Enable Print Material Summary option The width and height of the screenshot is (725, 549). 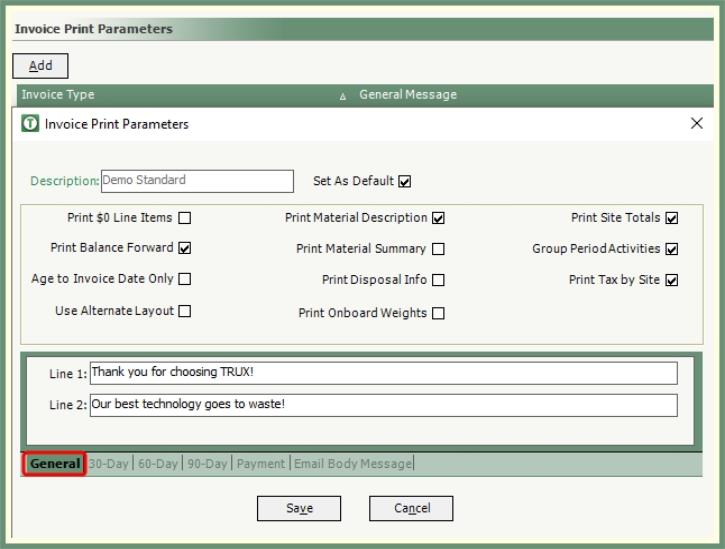(438, 249)
